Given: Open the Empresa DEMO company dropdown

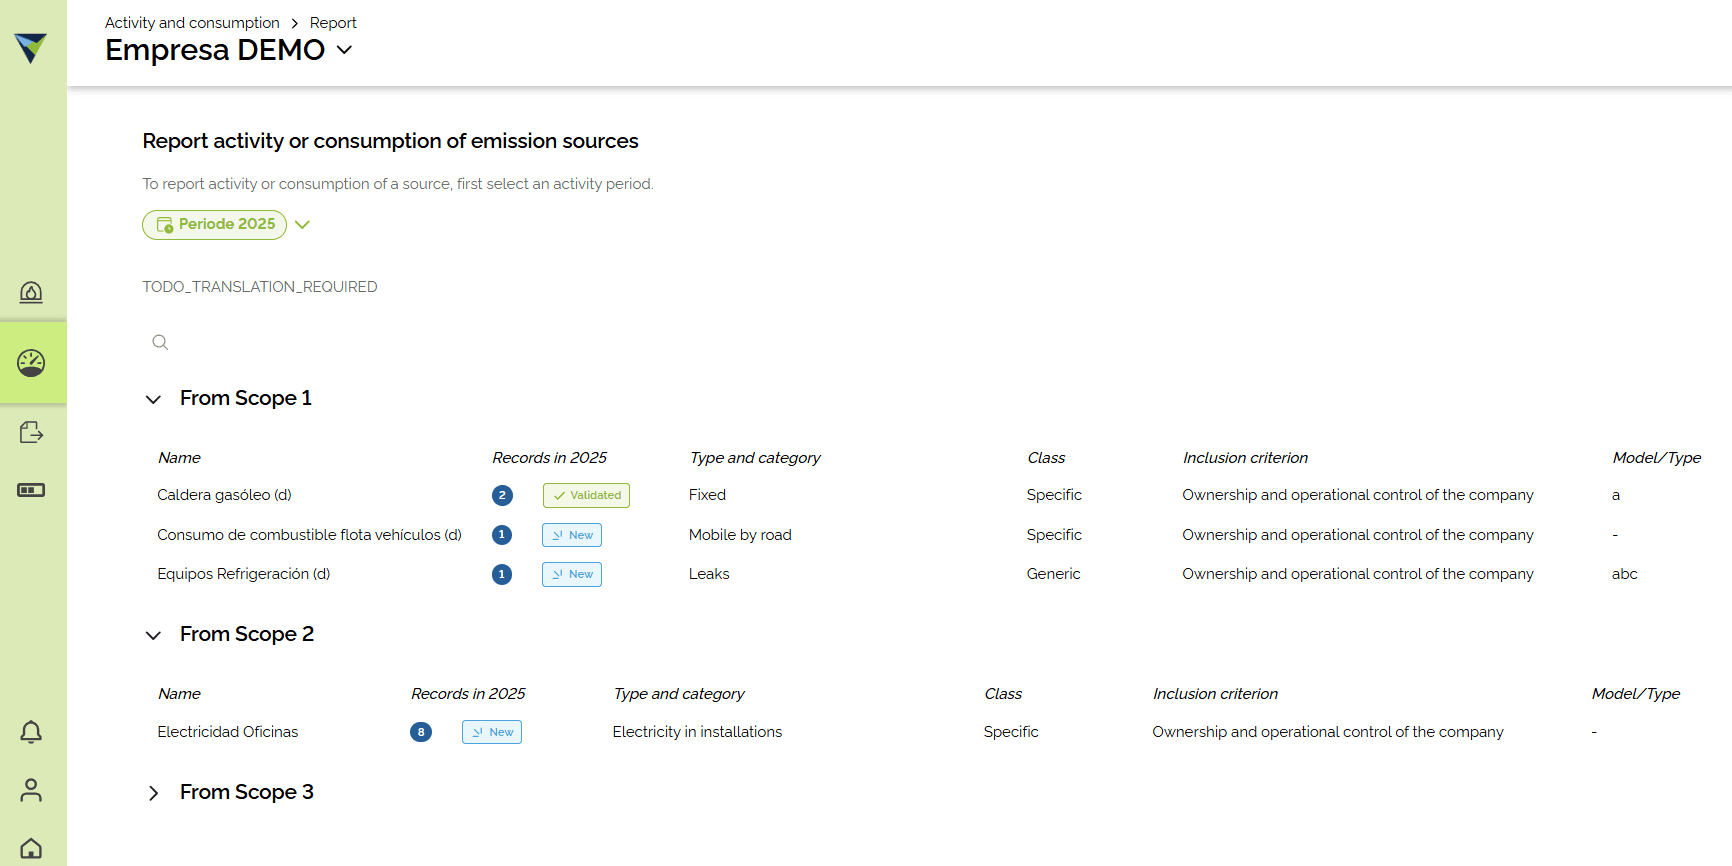Looking at the screenshot, I should [345, 50].
